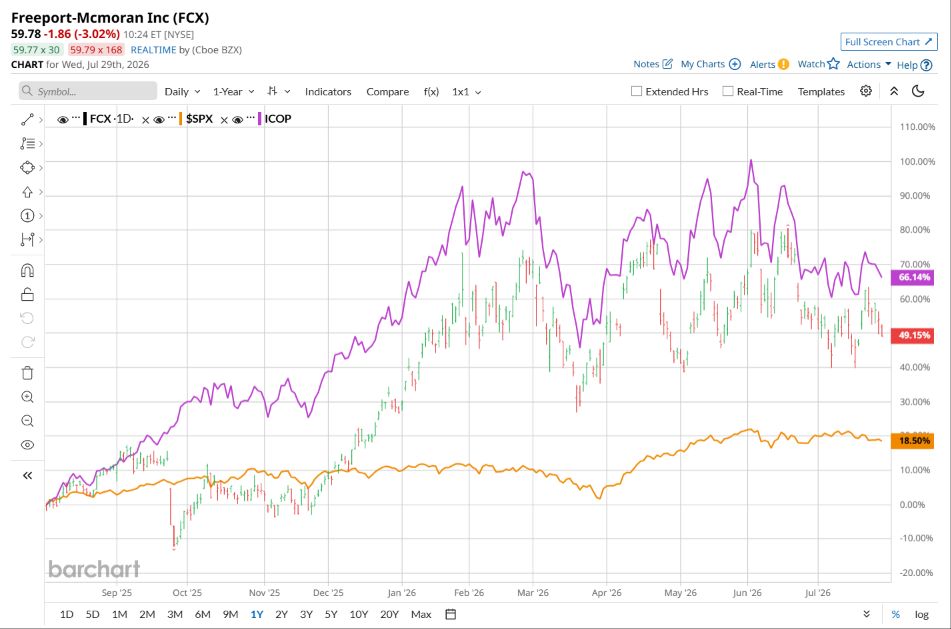Click the 18.50% orange price label
This screenshot has width=951, height=629.
[x=912, y=440]
